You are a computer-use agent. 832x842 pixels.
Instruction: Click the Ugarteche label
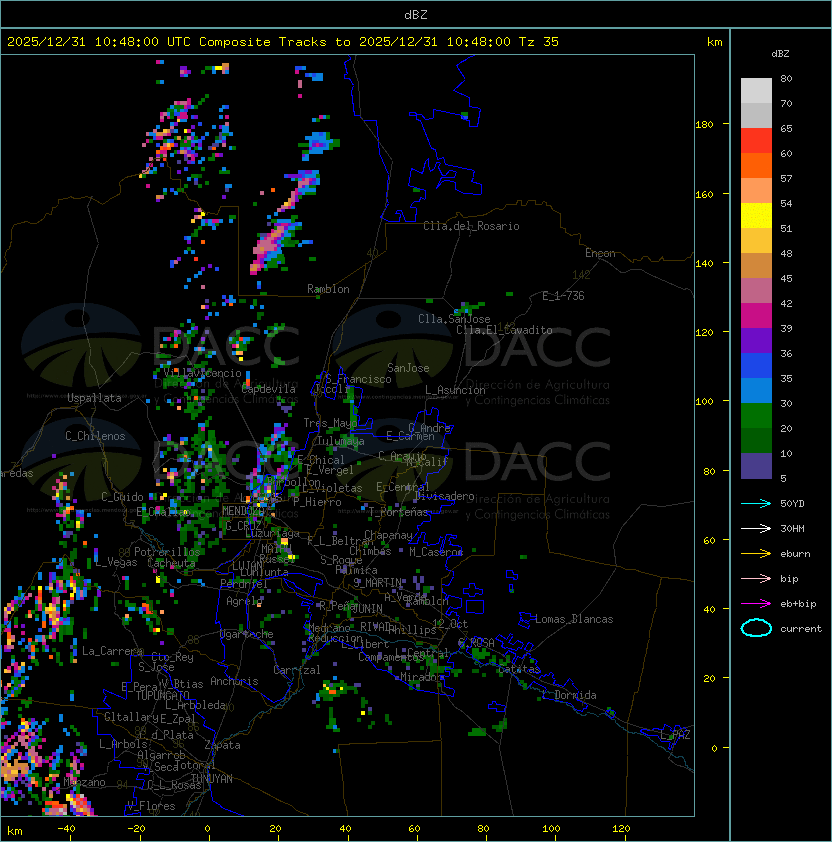tap(246, 634)
